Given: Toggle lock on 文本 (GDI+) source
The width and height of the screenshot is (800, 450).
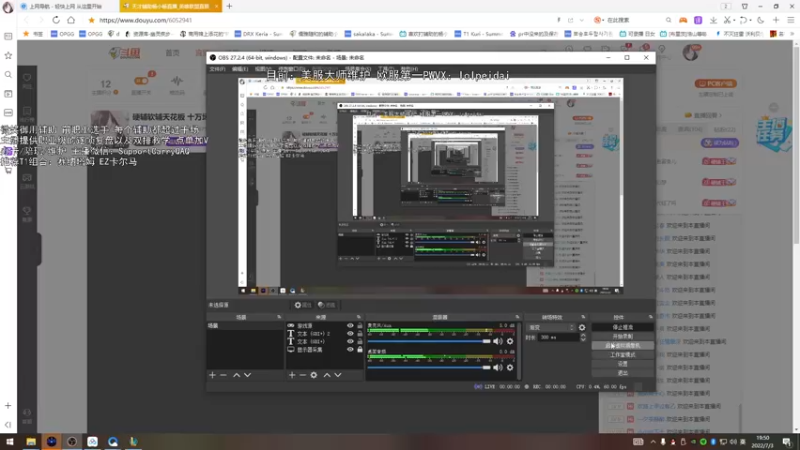Looking at the screenshot, I should 360,341.
